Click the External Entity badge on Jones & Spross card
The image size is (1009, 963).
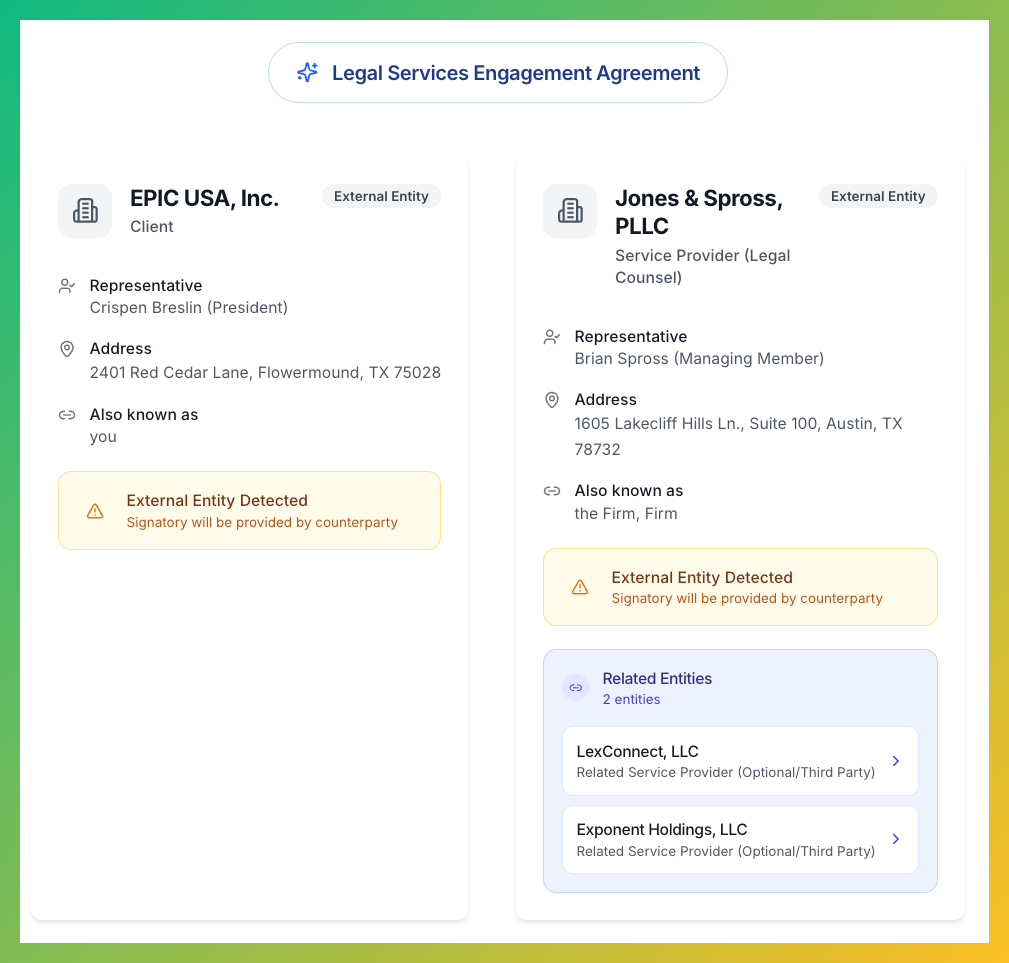pyautogui.click(x=877, y=197)
